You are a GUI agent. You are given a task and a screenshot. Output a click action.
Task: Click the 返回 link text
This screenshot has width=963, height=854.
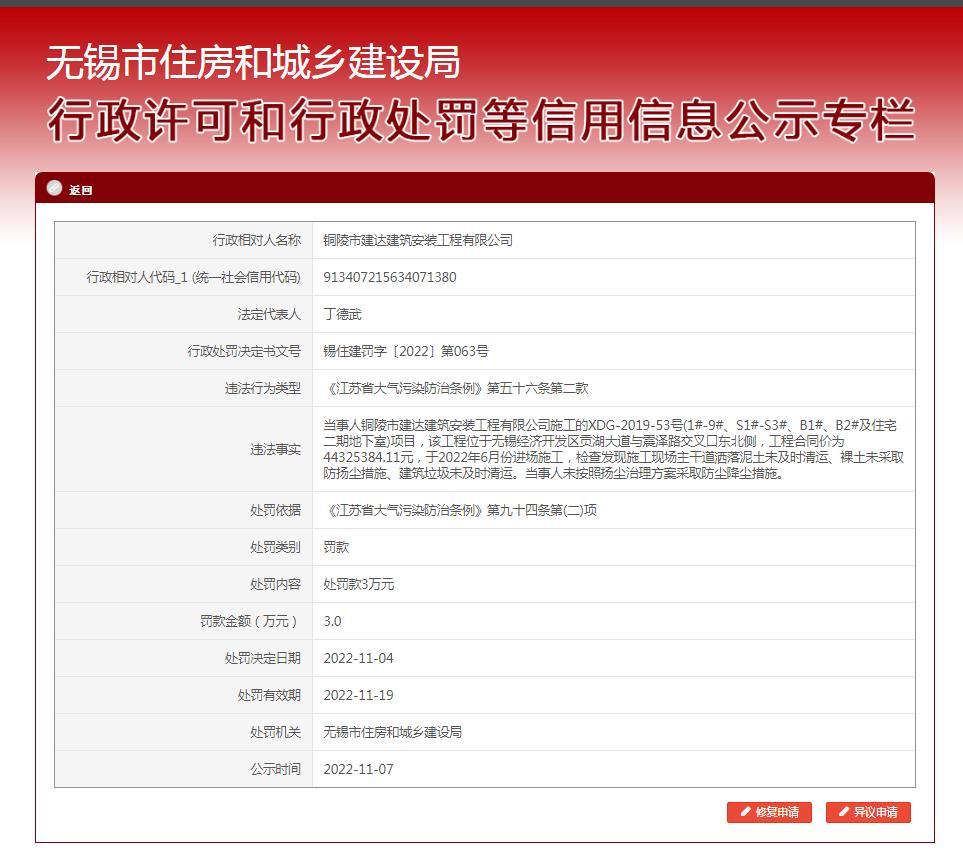[80, 190]
